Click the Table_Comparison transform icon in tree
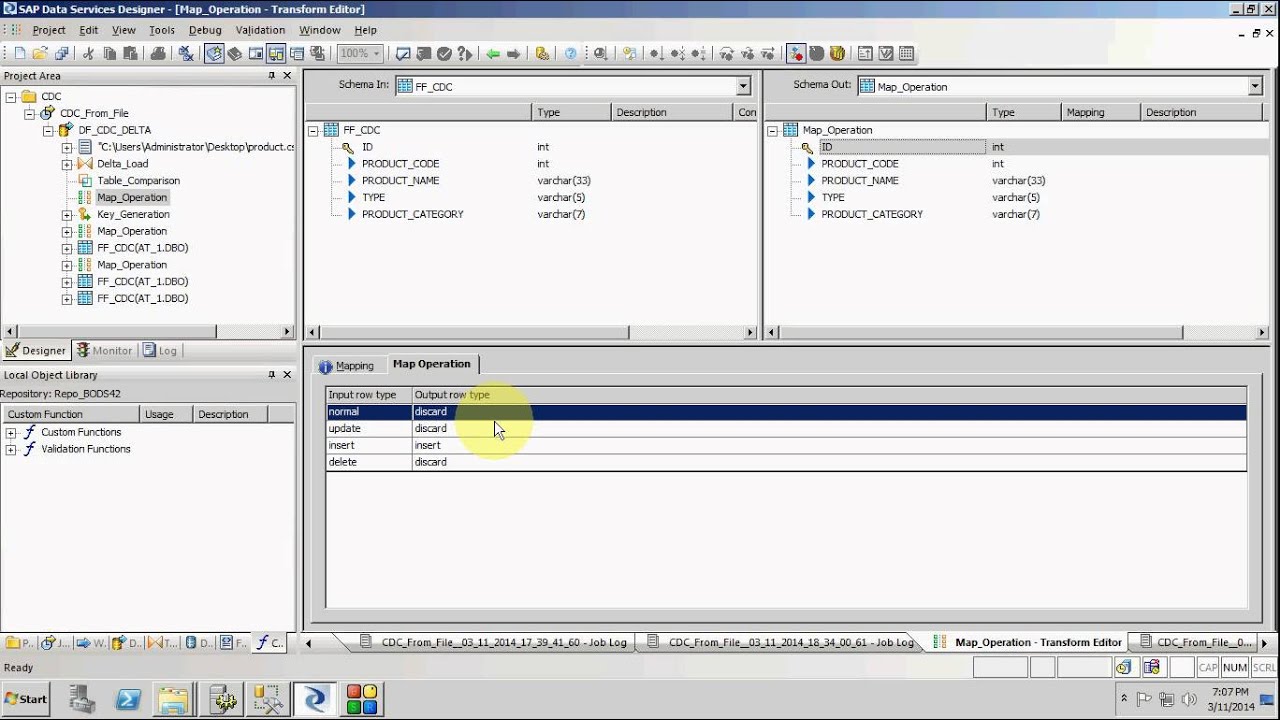Screen dimensions: 1280x720 85,181
